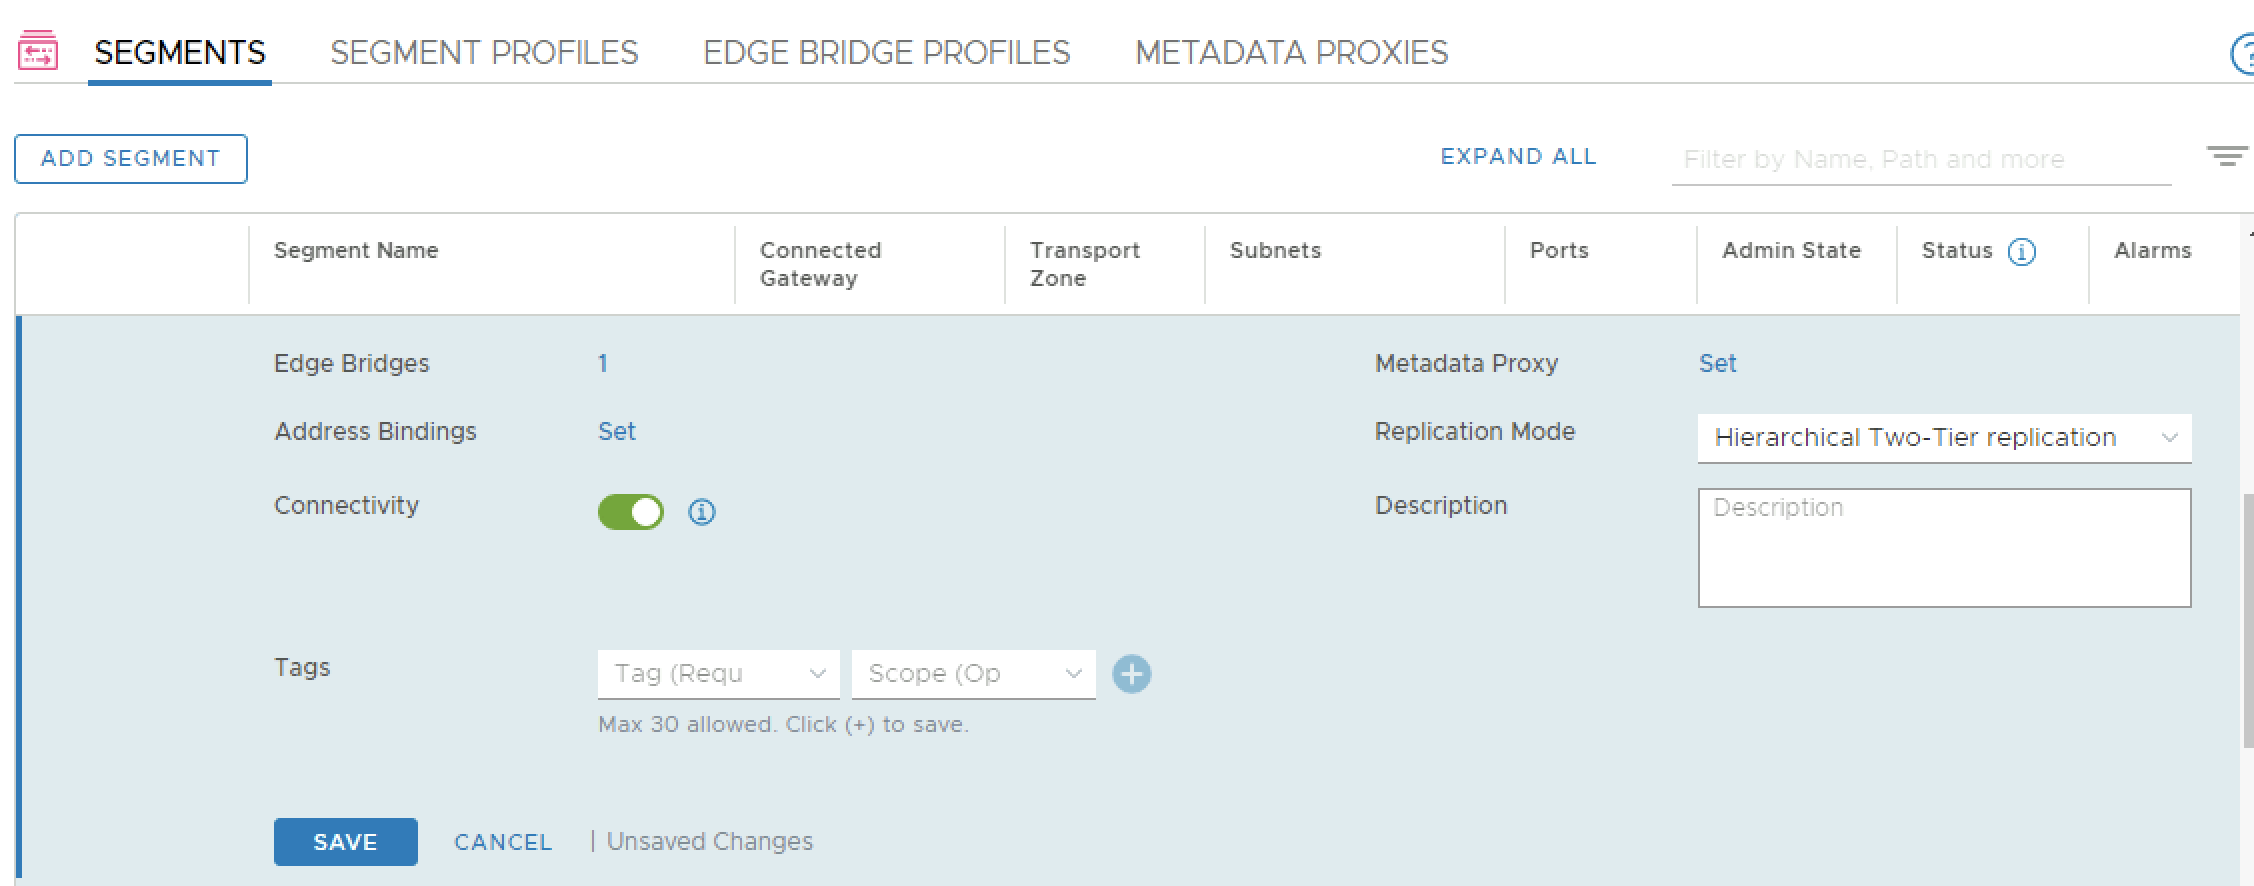The height and width of the screenshot is (886, 2254).
Task: Click the Status column info icon
Action: tap(2021, 252)
